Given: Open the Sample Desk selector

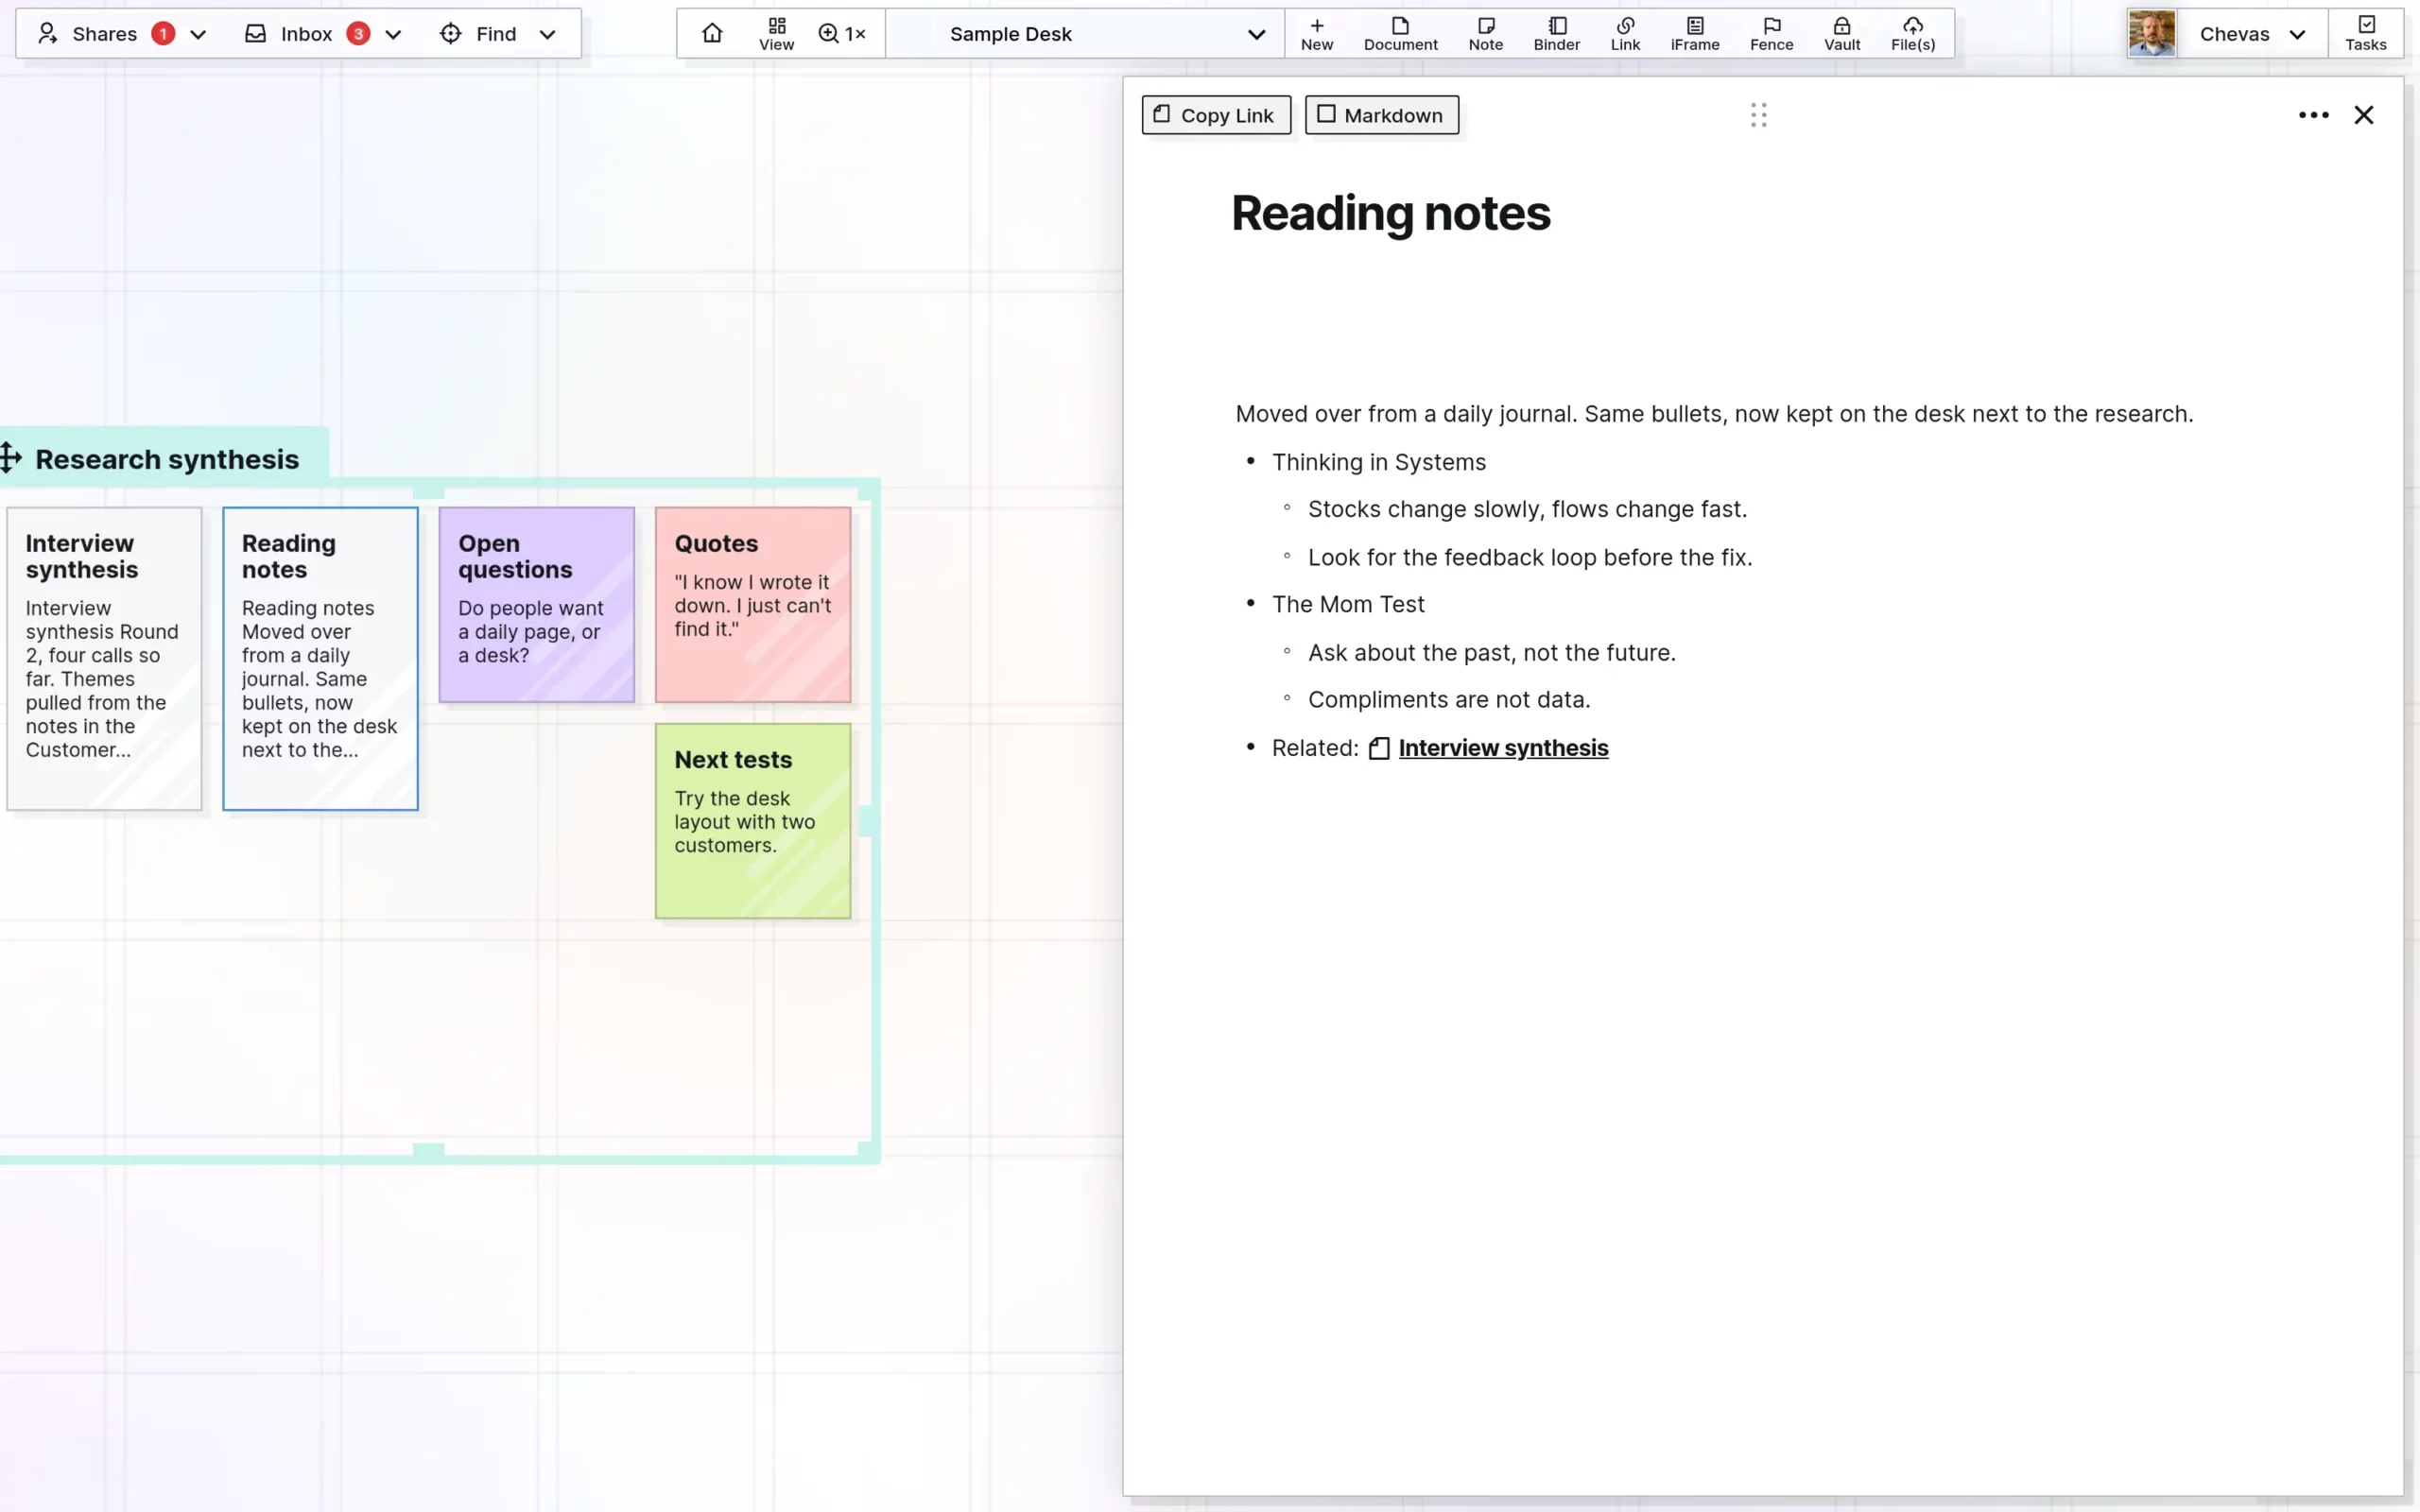Looking at the screenshot, I should coord(1084,33).
